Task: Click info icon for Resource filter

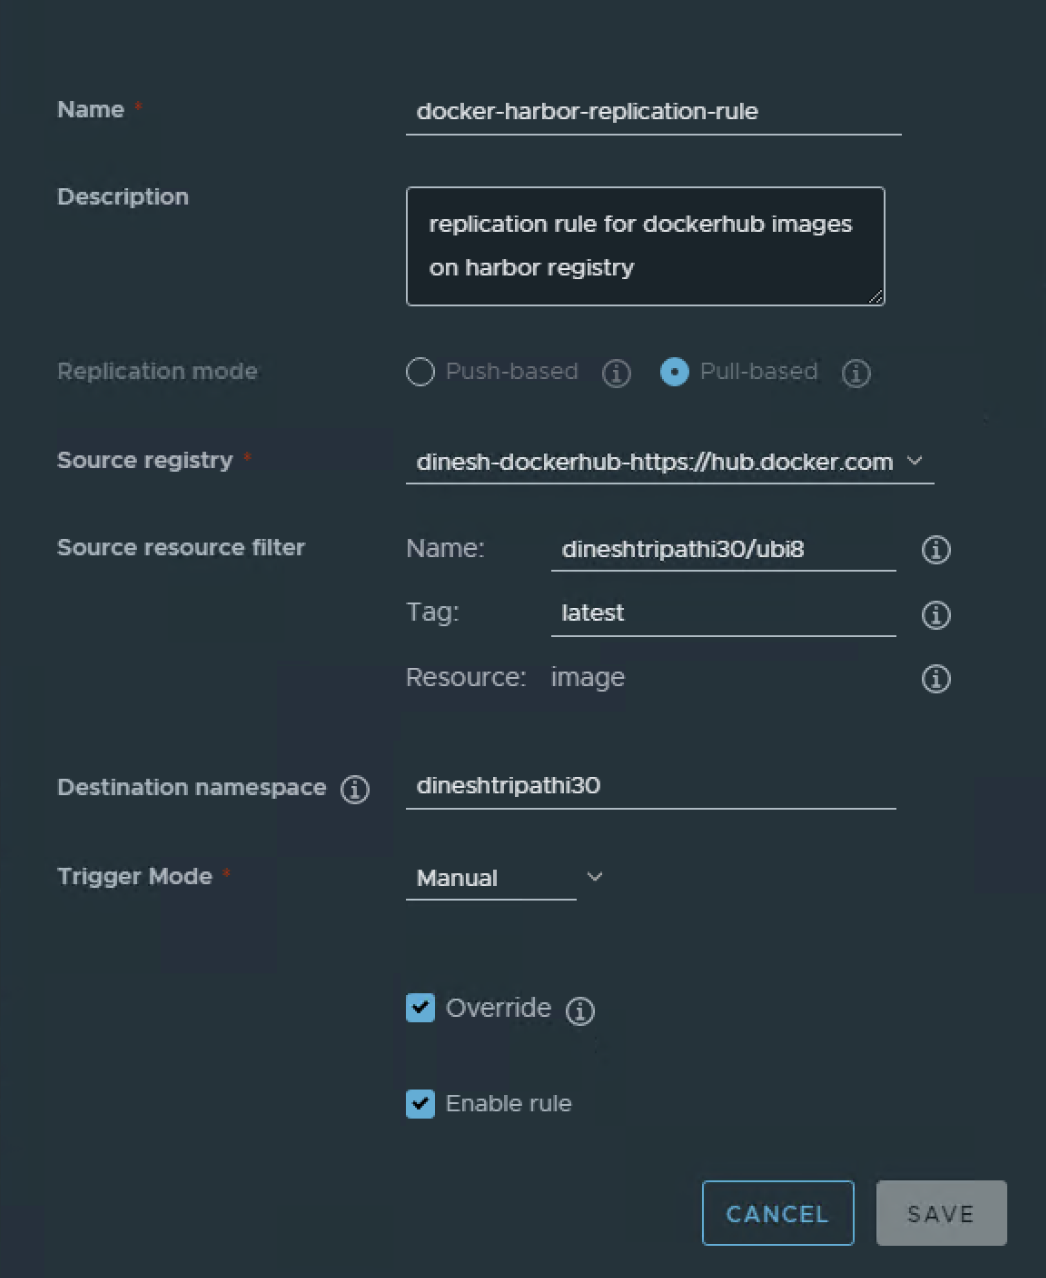Action: [936, 679]
